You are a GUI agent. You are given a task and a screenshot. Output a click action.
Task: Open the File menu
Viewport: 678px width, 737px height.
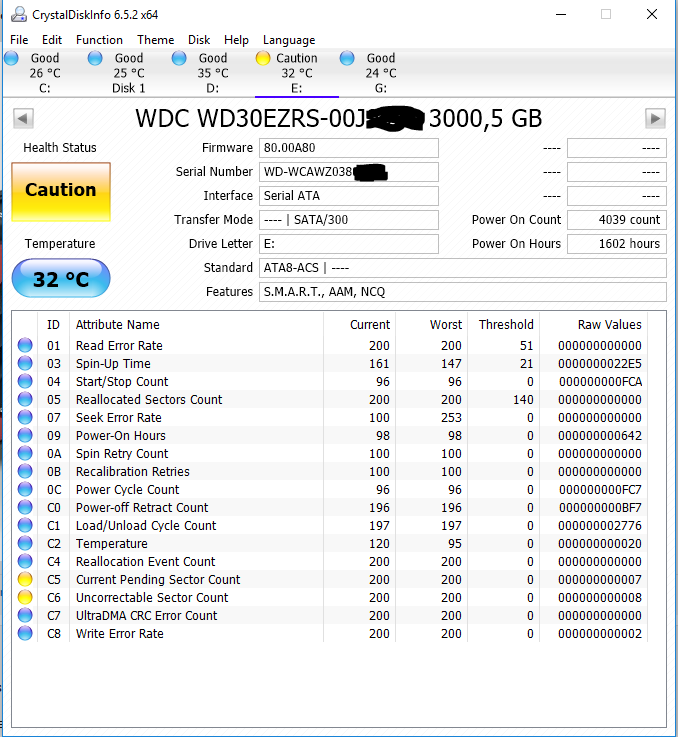click(19, 40)
